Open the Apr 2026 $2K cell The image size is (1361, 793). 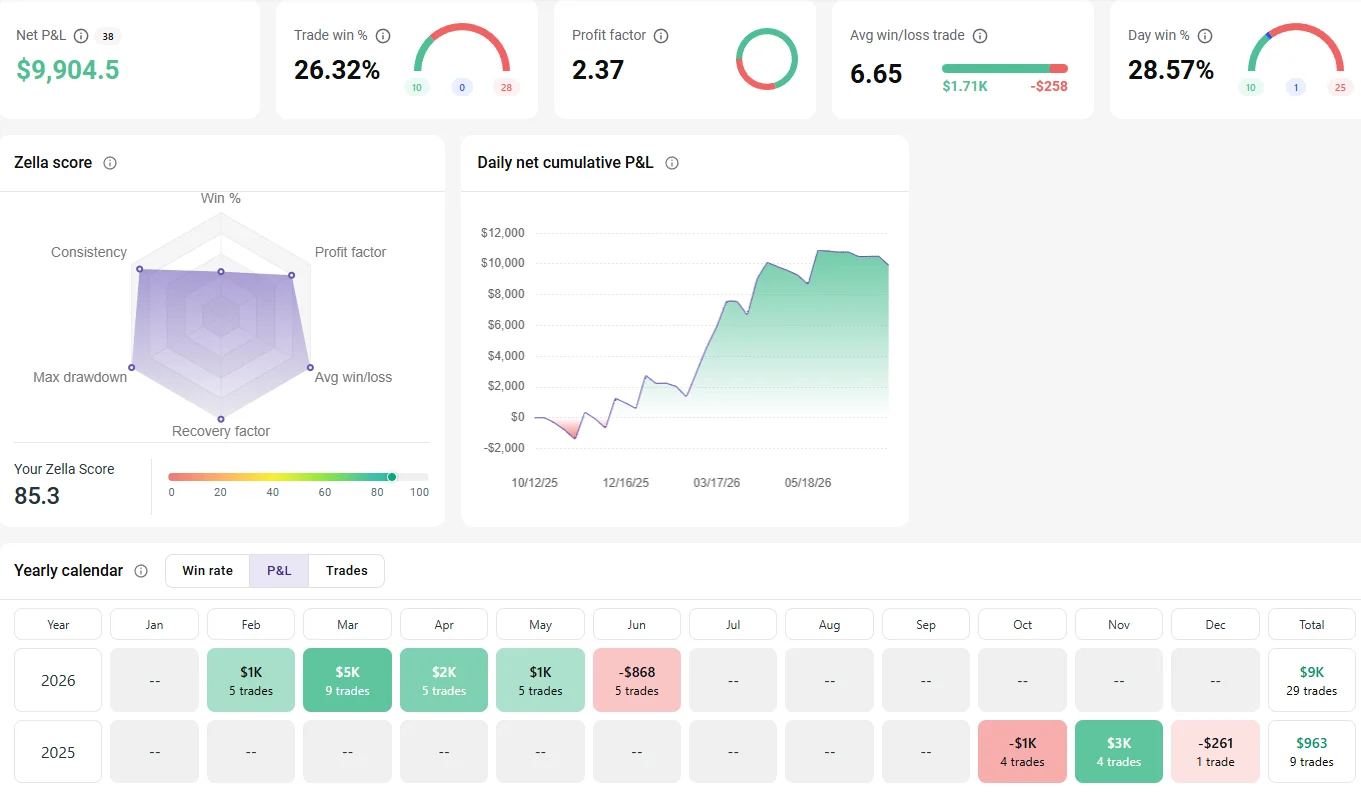pos(444,680)
